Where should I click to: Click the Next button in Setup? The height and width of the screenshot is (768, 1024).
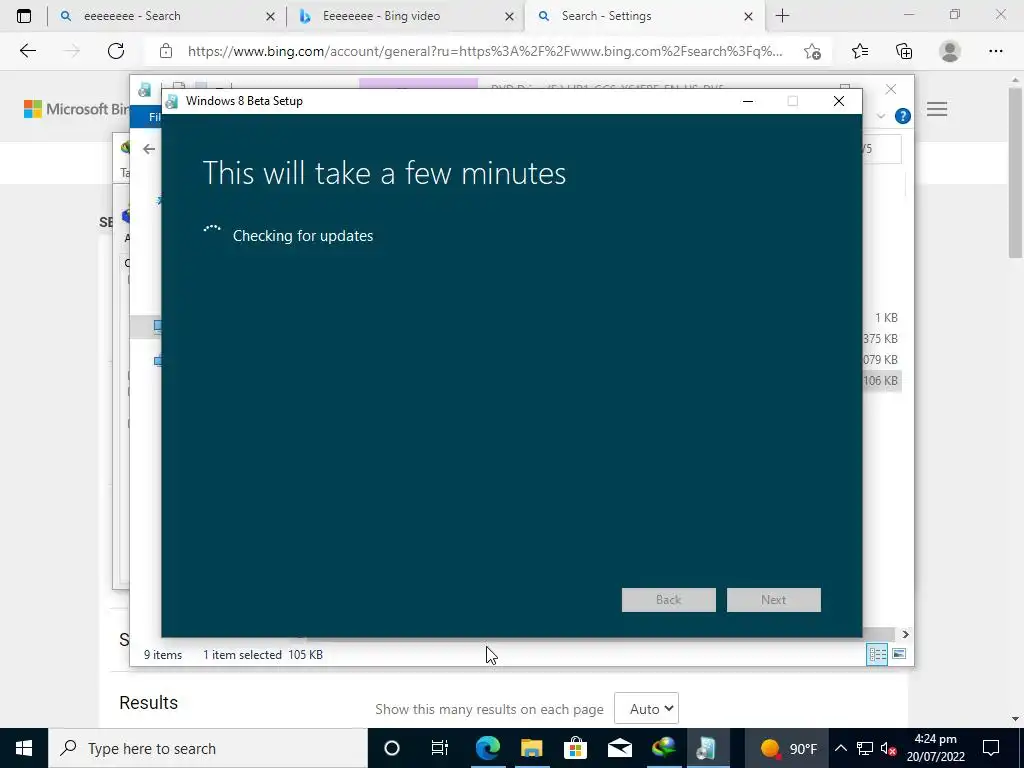tap(773, 600)
